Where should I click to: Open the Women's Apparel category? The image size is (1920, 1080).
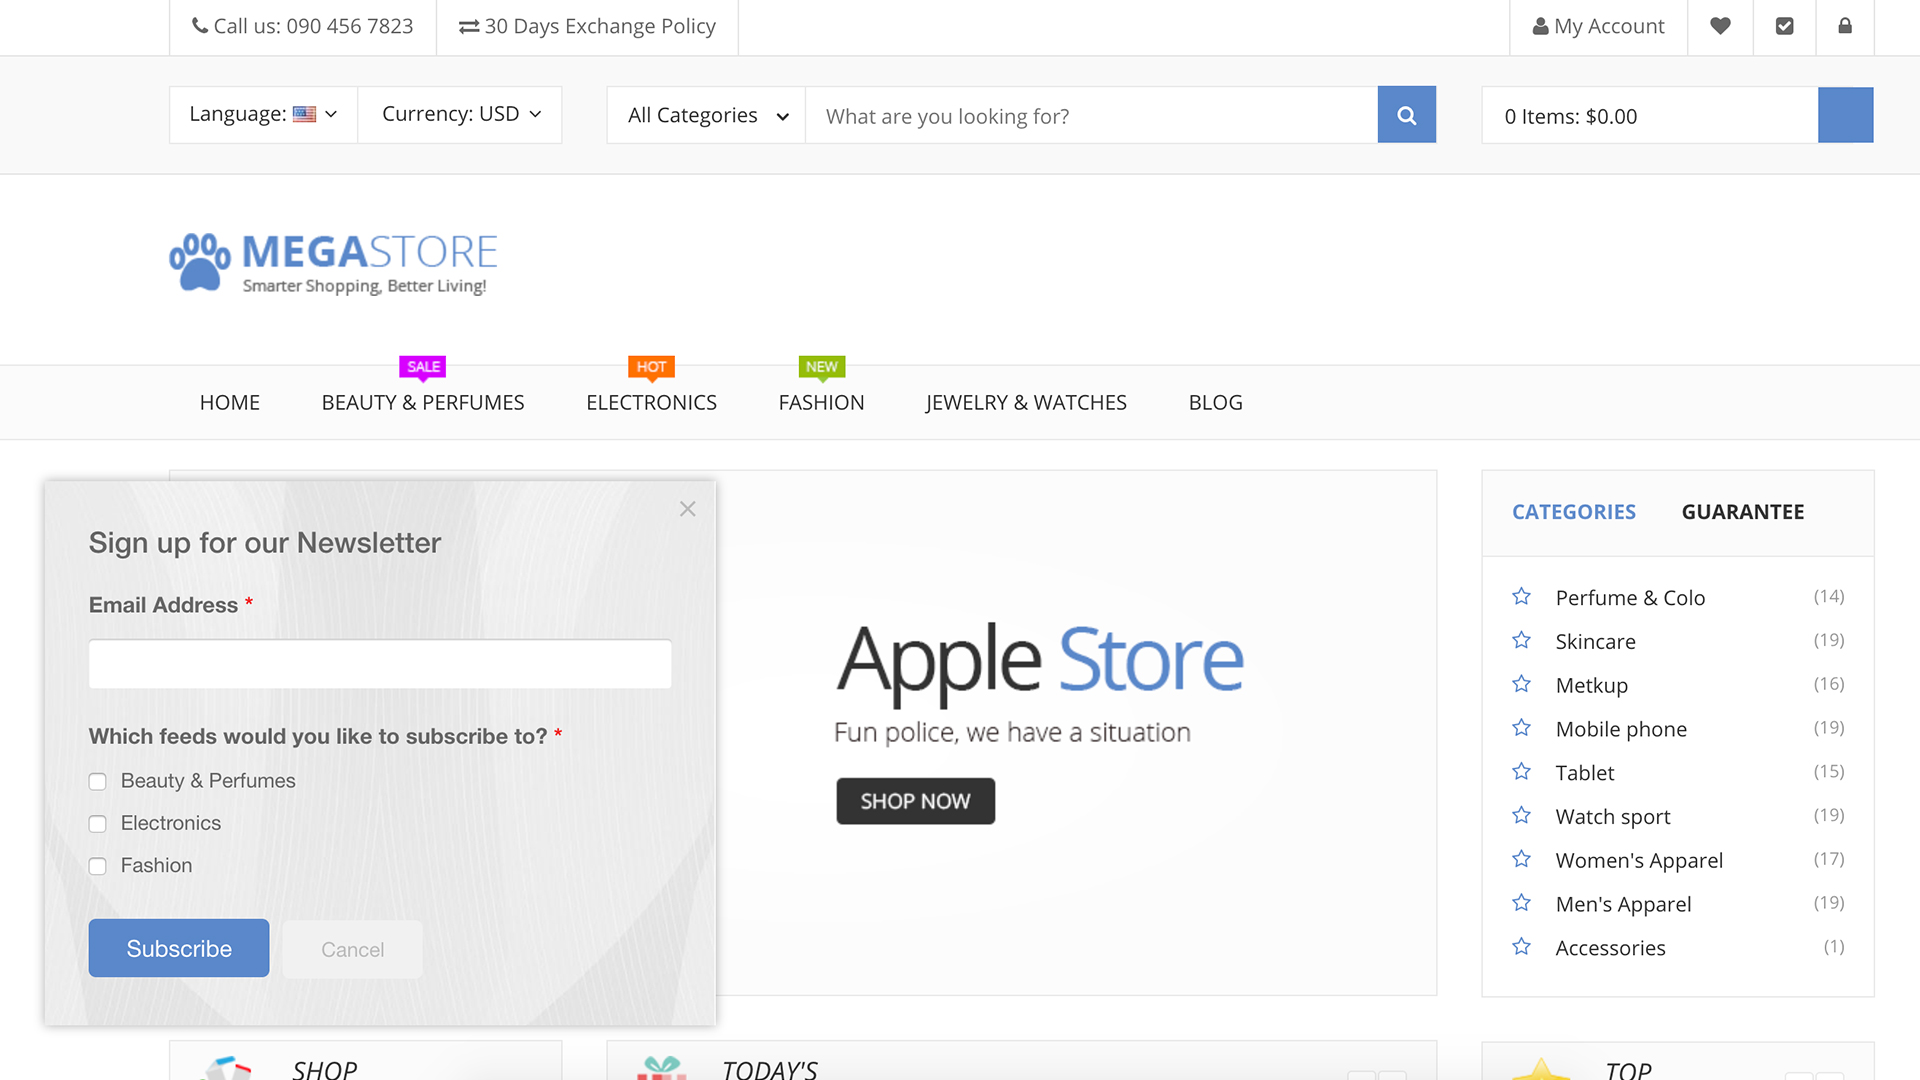(1639, 861)
